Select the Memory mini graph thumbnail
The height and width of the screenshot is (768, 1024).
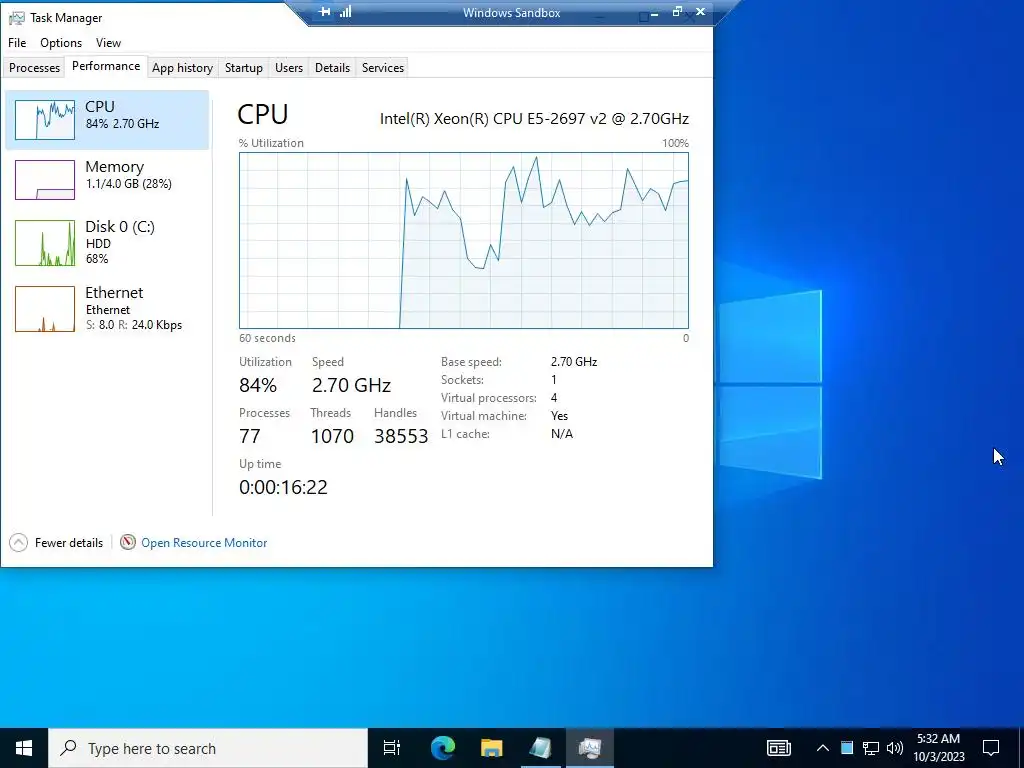point(44,180)
